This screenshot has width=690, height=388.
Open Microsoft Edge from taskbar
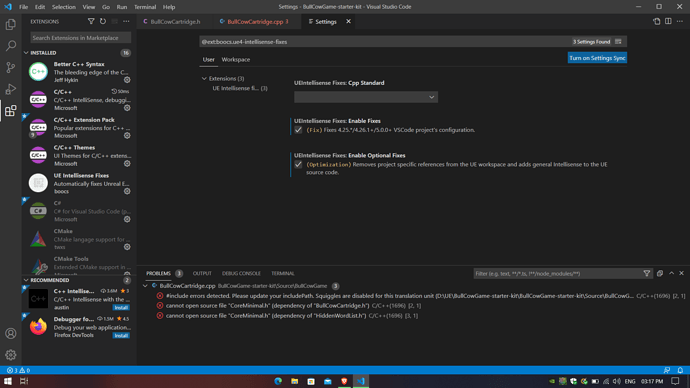pyautogui.click(x=278, y=381)
